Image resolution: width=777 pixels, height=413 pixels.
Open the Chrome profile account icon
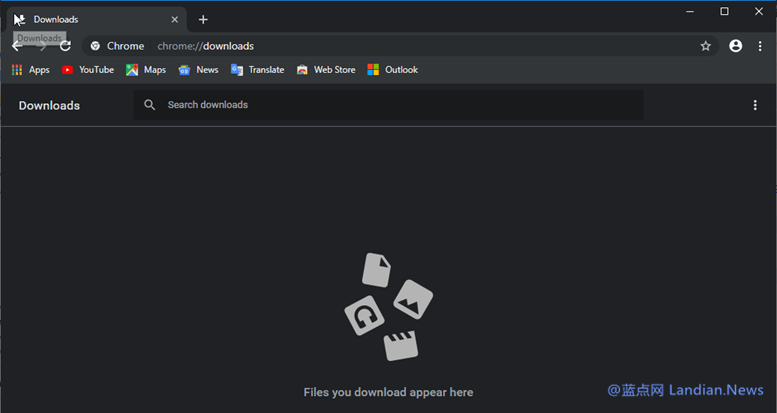[x=736, y=46]
